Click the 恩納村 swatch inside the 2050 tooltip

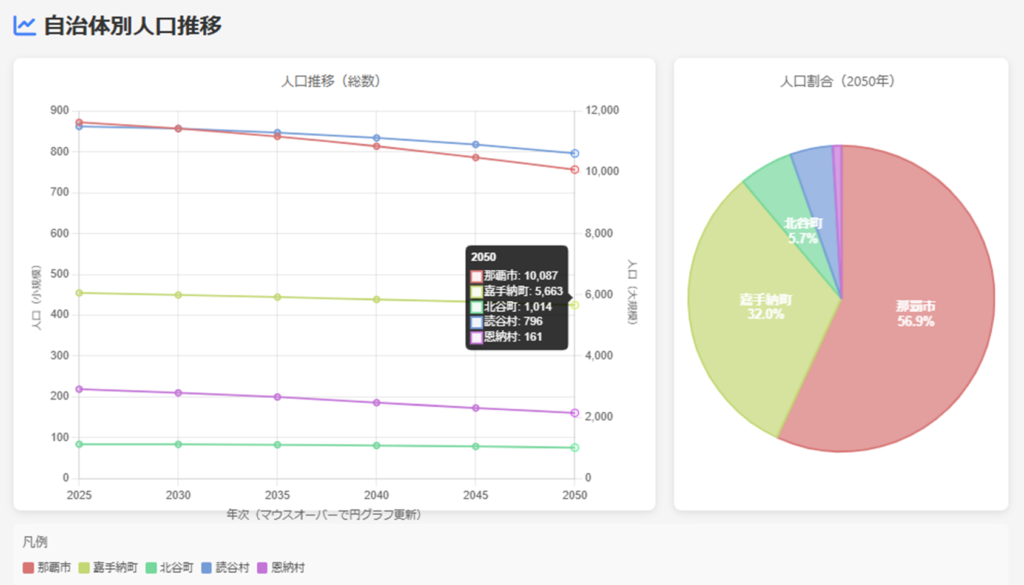point(477,338)
